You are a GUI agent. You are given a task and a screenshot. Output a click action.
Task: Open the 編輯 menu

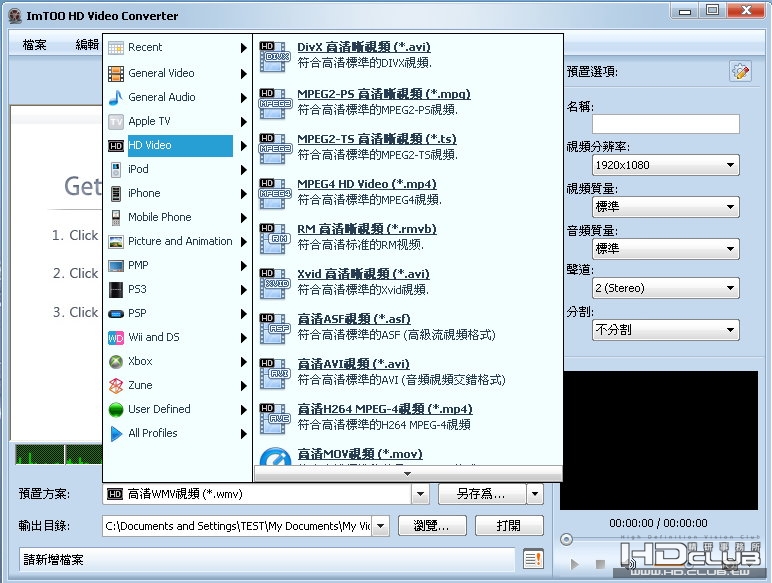click(x=87, y=45)
